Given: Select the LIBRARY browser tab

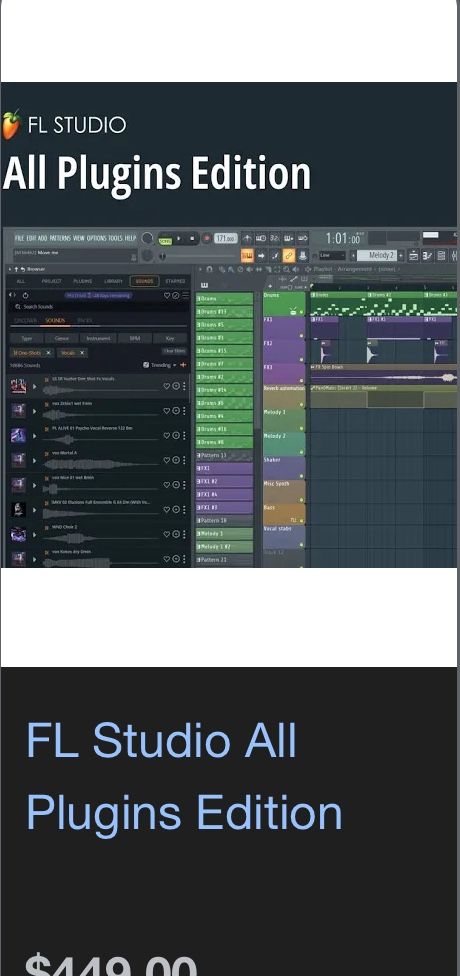Looking at the screenshot, I should point(113,281).
